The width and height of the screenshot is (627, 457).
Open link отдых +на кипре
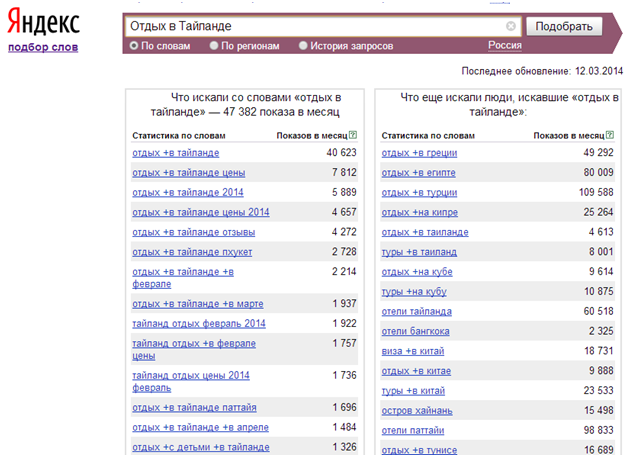(x=419, y=212)
